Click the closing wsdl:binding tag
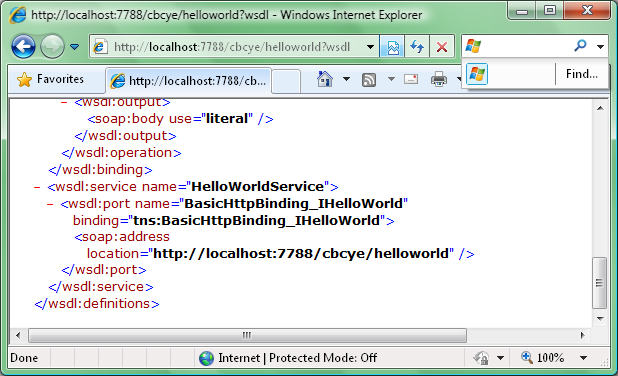618x376 pixels. [100, 170]
